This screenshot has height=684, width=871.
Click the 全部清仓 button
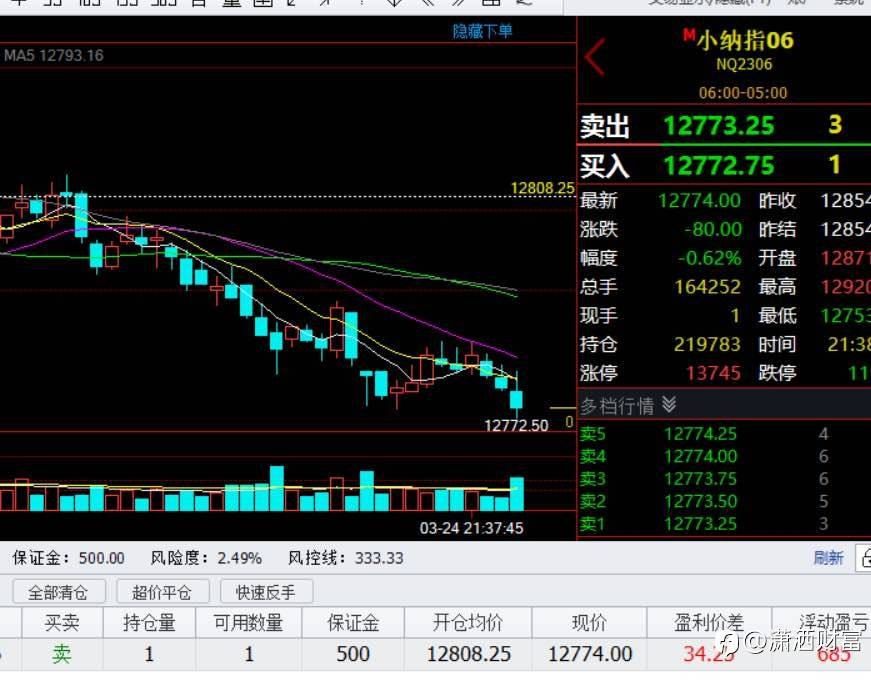pyautogui.click(x=58, y=592)
